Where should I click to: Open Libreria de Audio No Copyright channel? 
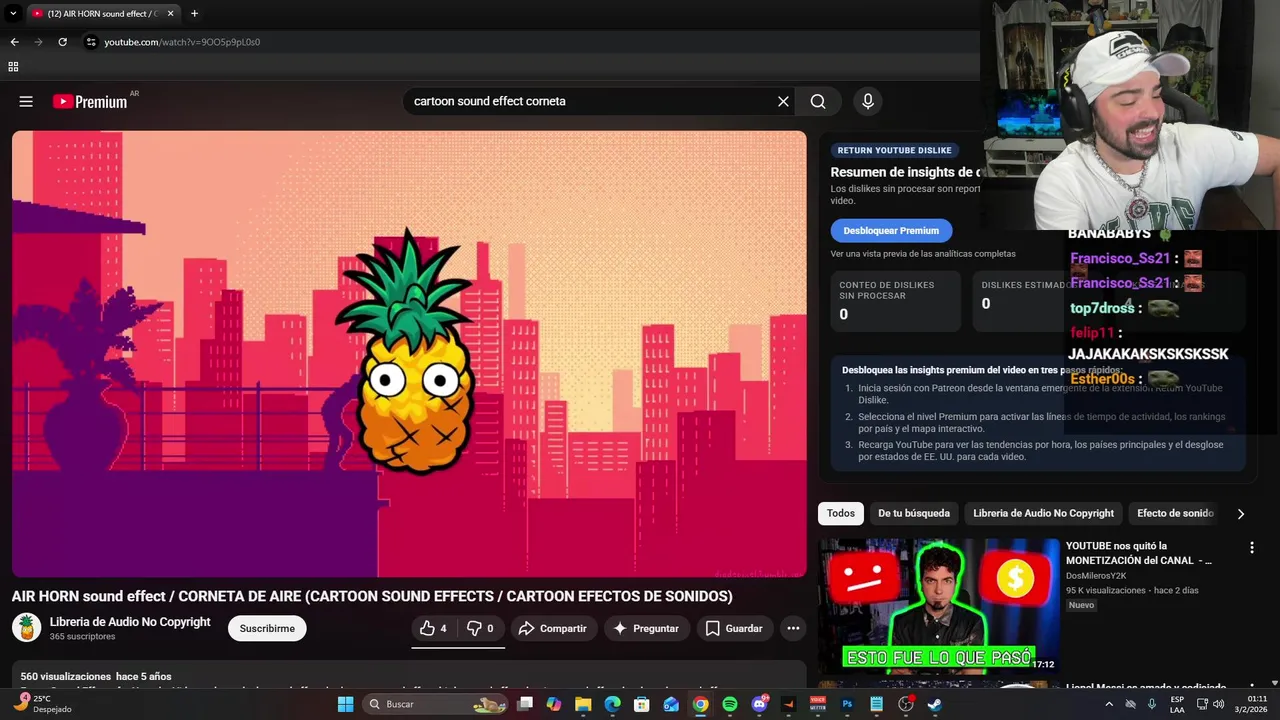point(130,622)
